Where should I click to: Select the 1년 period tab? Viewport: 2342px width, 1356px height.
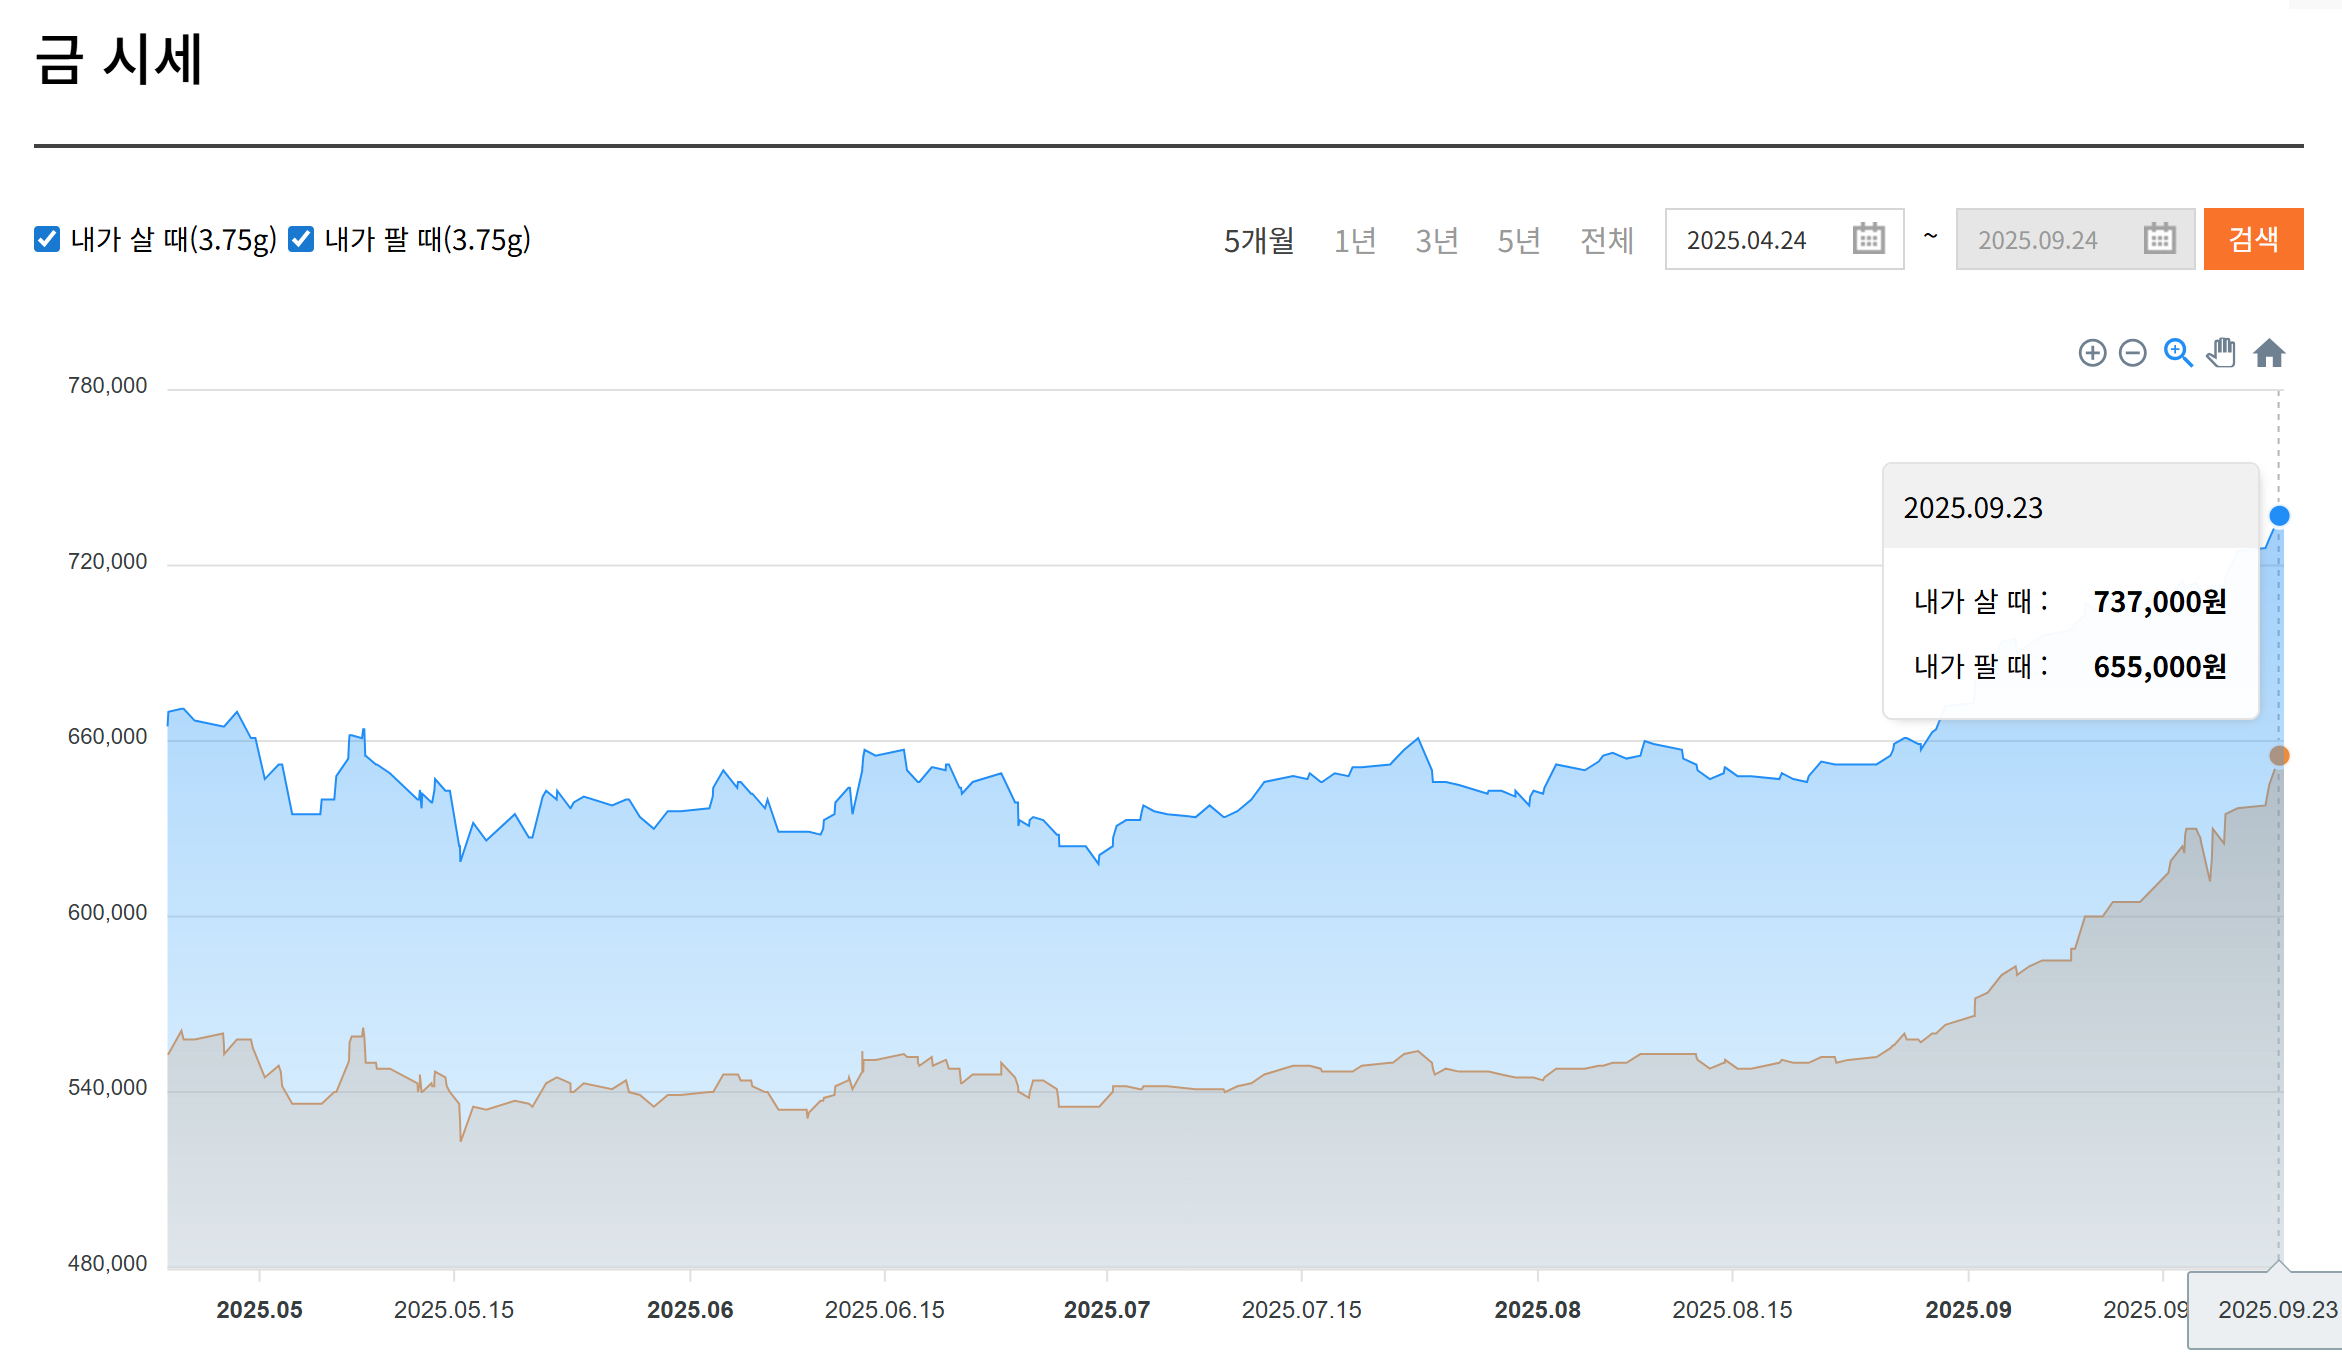(1355, 240)
